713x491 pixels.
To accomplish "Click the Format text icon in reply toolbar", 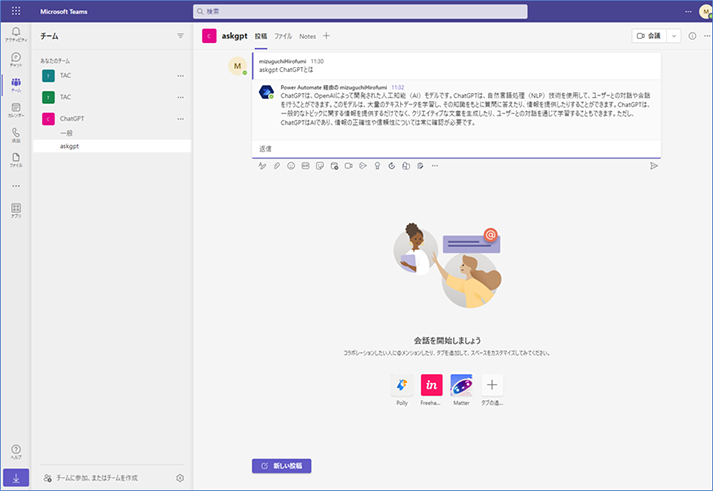I will 262,166.
